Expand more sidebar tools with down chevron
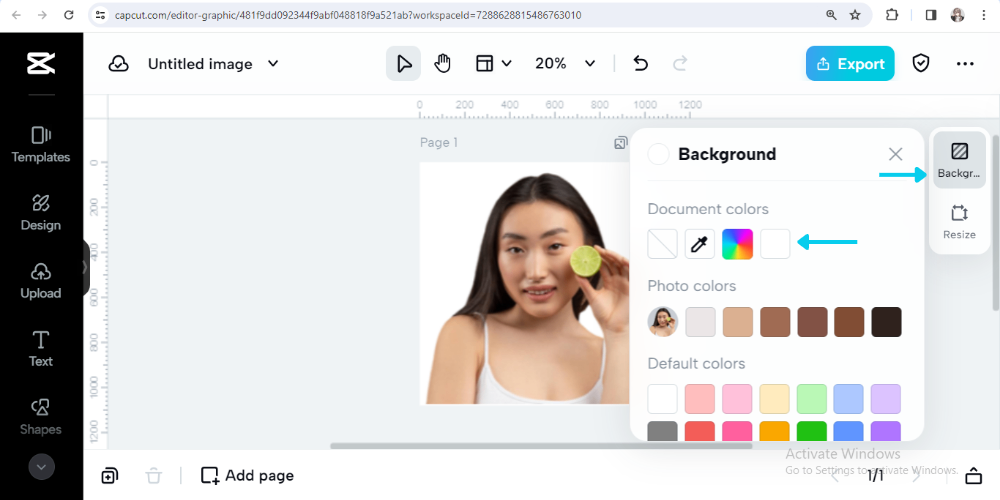Viewport: 1000px width, 500px height. (41, 467)
